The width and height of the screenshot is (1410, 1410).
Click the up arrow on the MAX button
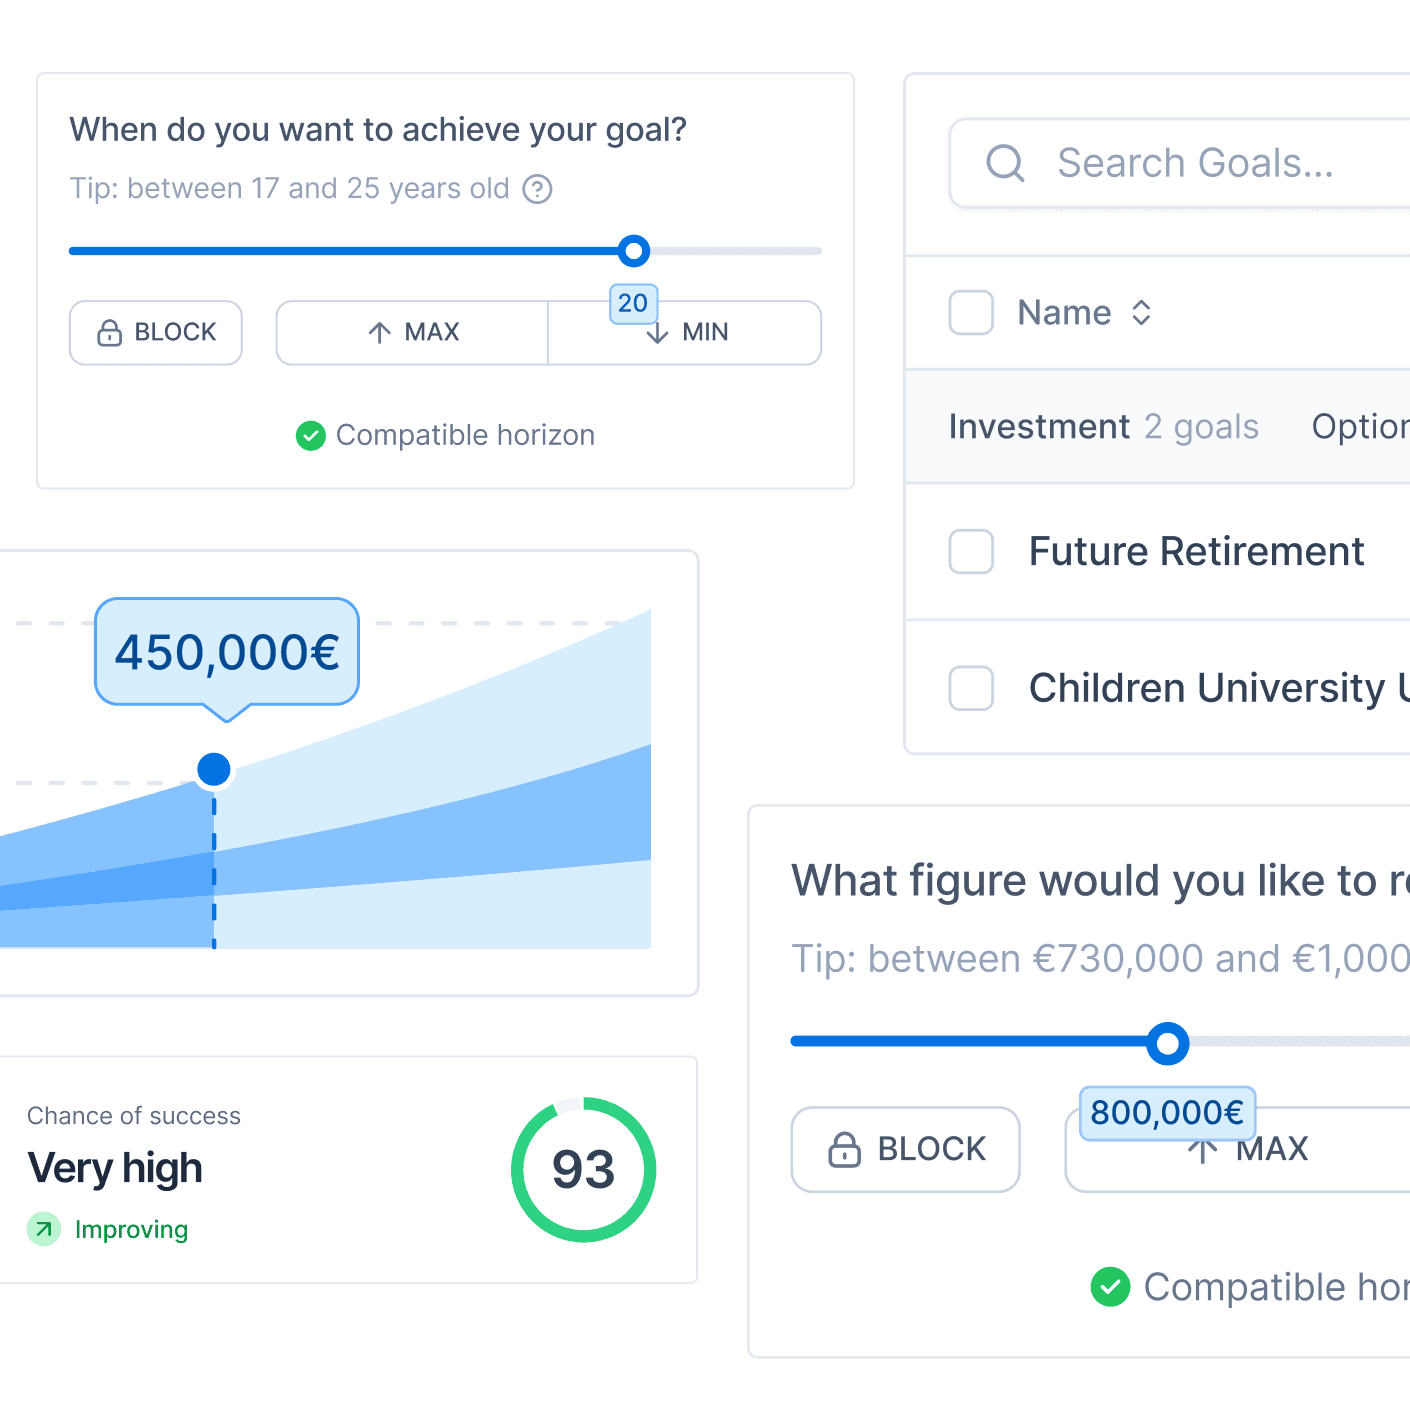pyautogui.click(x=380, y=332)
